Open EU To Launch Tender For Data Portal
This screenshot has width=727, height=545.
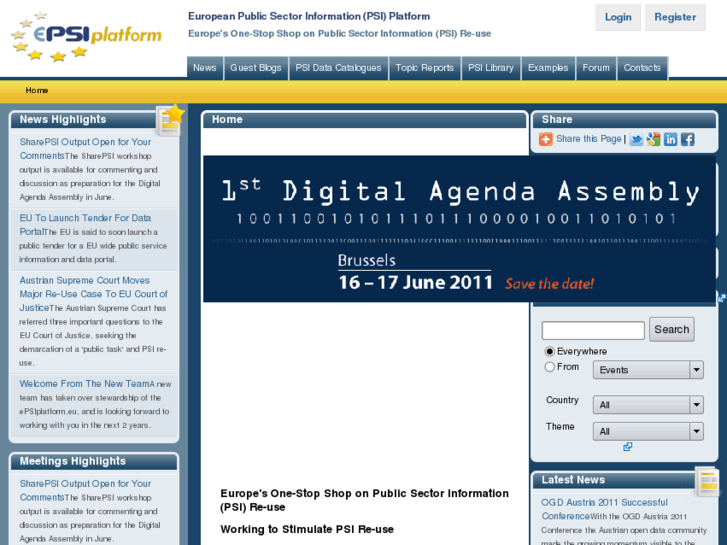[85, 224]
